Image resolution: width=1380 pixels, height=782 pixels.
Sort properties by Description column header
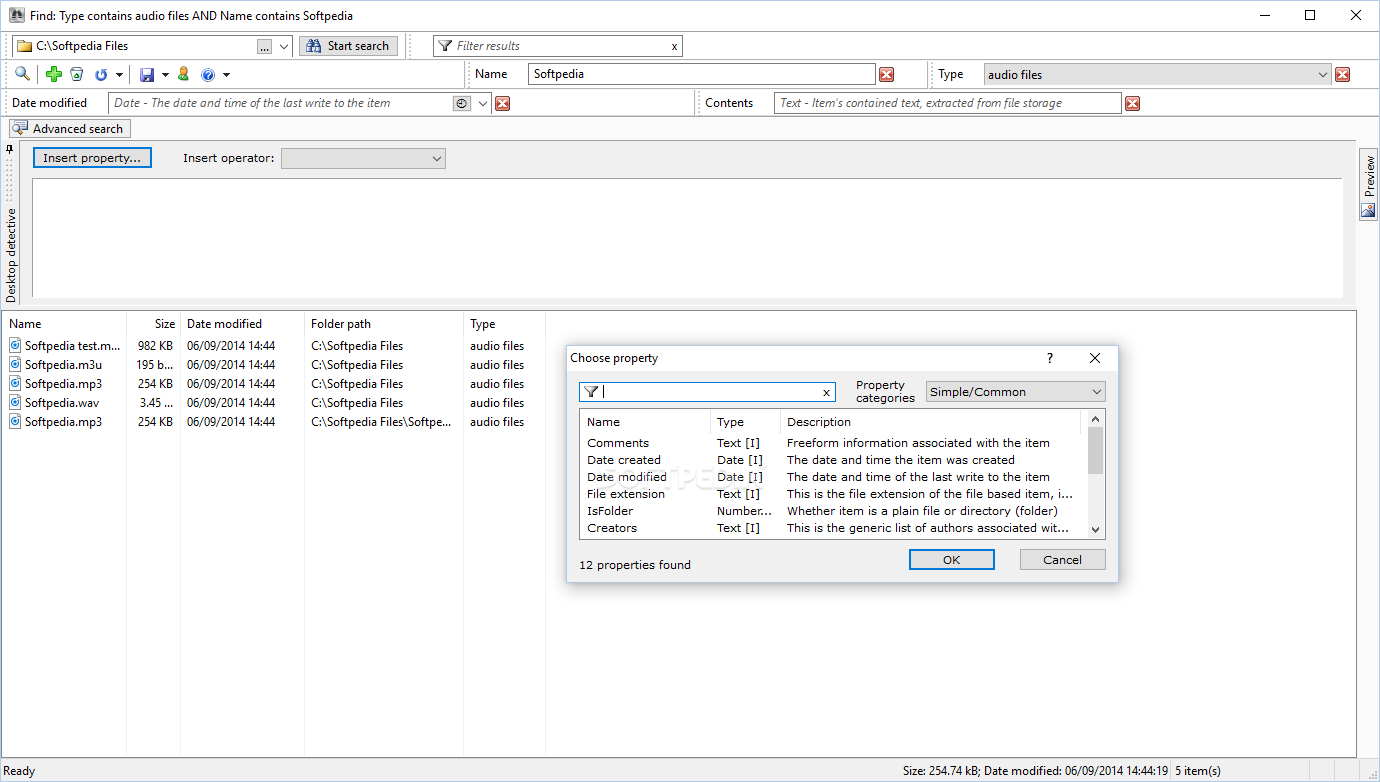pyautogui.click(x=932, y=422)
